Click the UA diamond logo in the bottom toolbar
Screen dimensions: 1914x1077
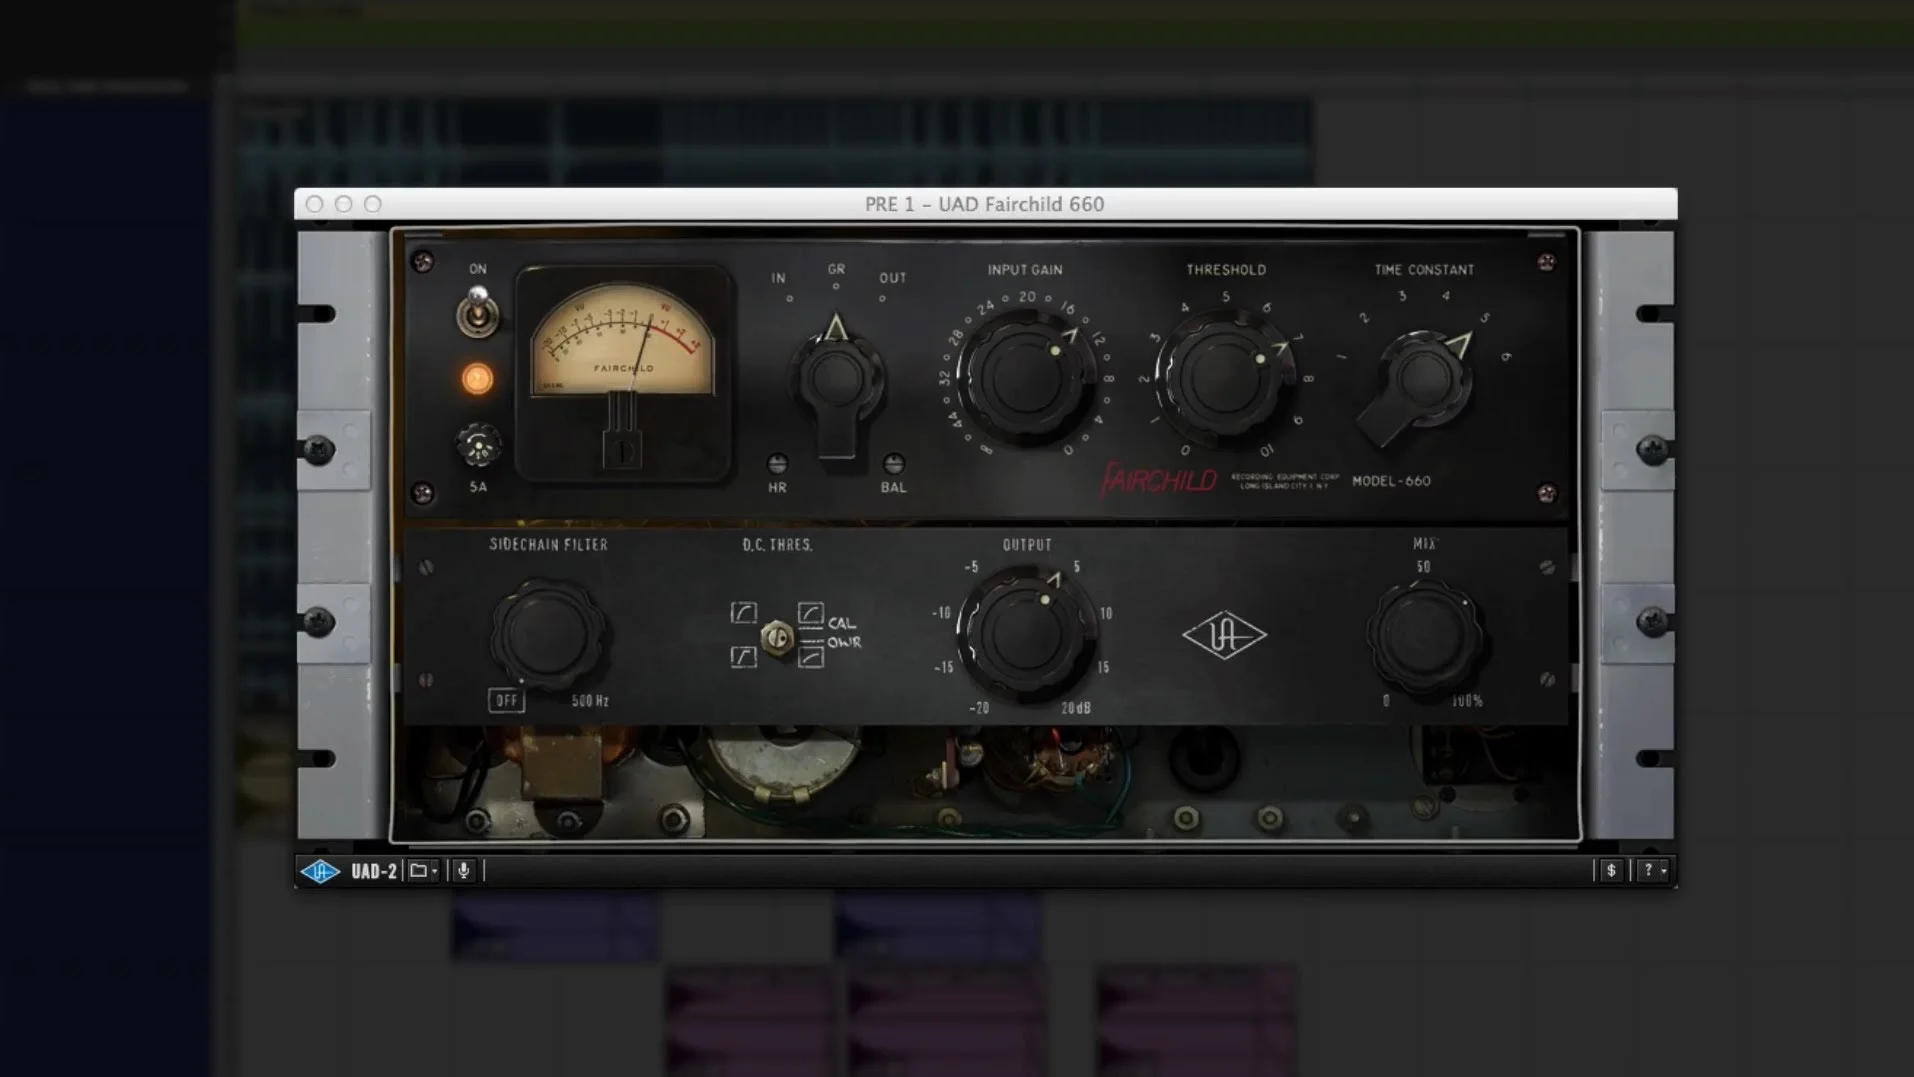click(321, 869)
